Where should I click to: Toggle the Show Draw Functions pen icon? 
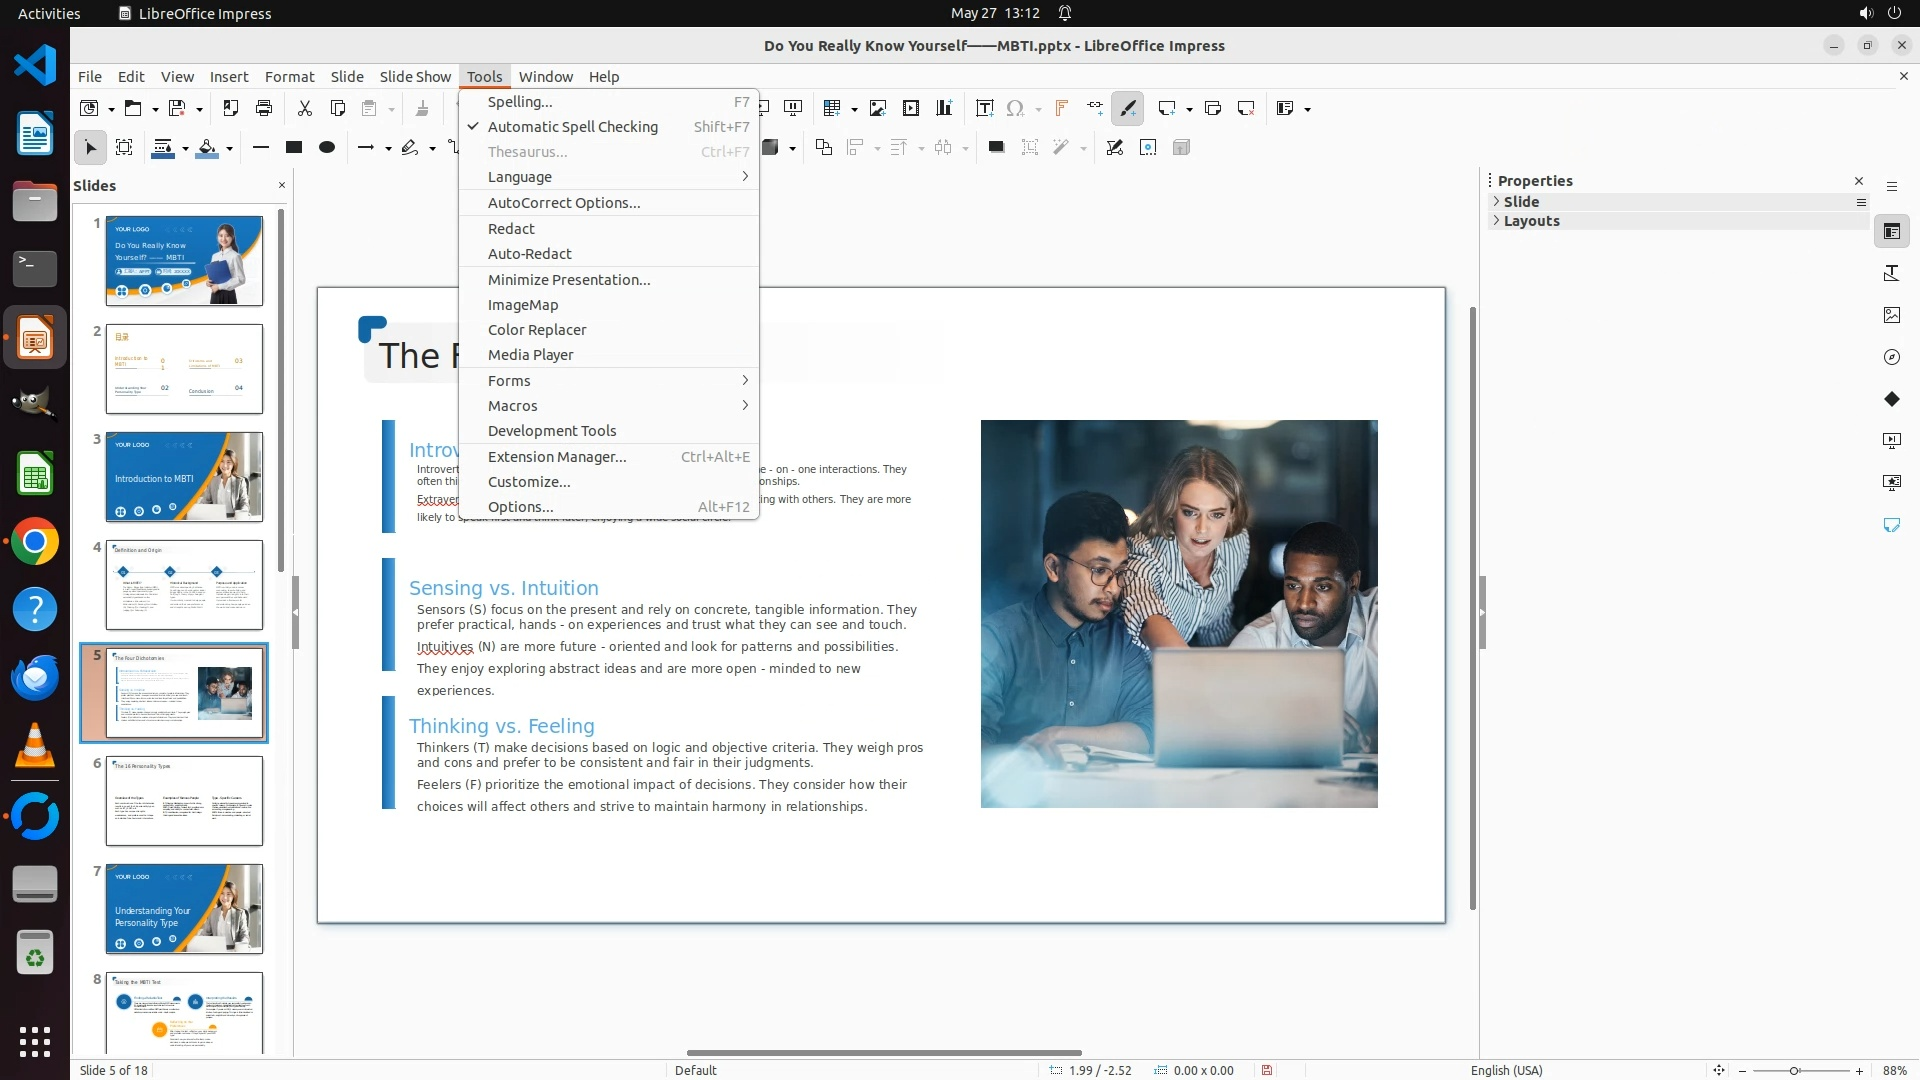coord(1127,108)
